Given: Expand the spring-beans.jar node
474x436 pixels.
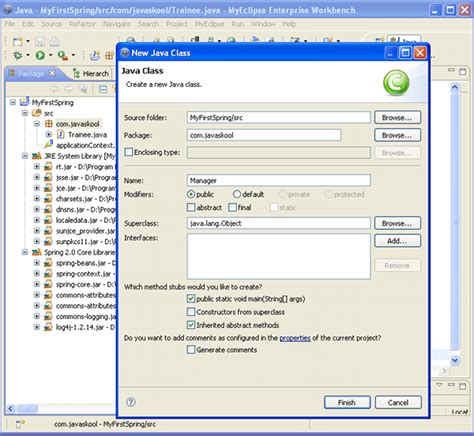Looking at the screenshot, I should 37,263.
